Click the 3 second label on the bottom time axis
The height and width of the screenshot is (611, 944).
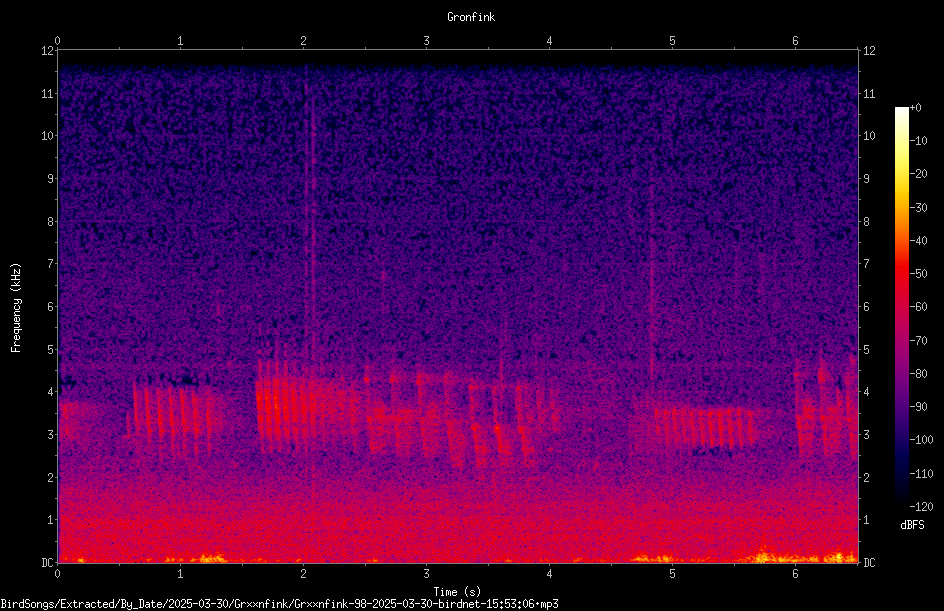426,574
